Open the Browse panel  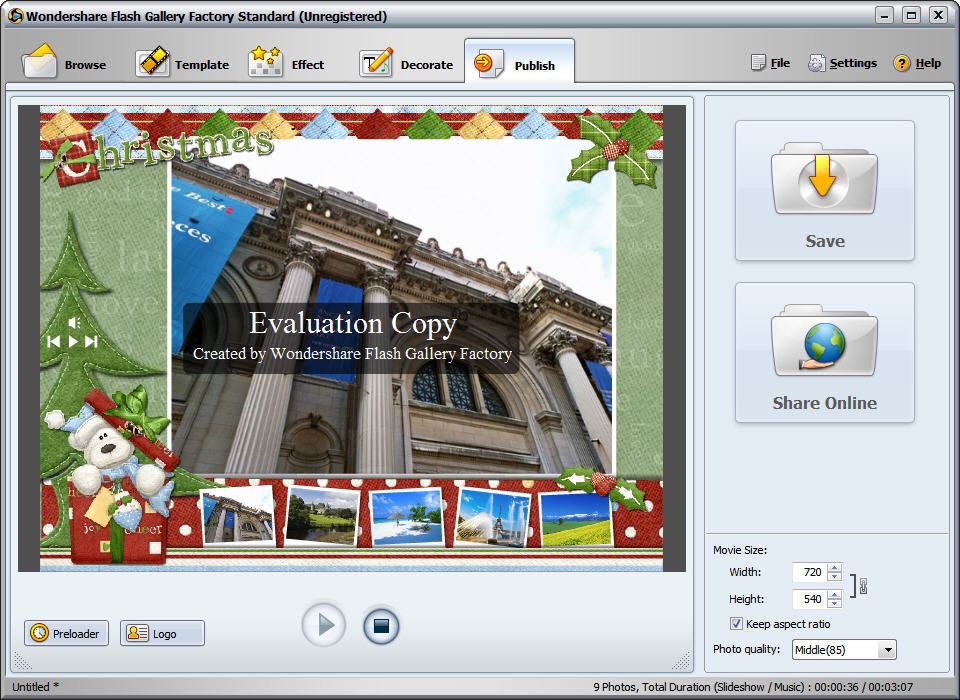[65, 62]
